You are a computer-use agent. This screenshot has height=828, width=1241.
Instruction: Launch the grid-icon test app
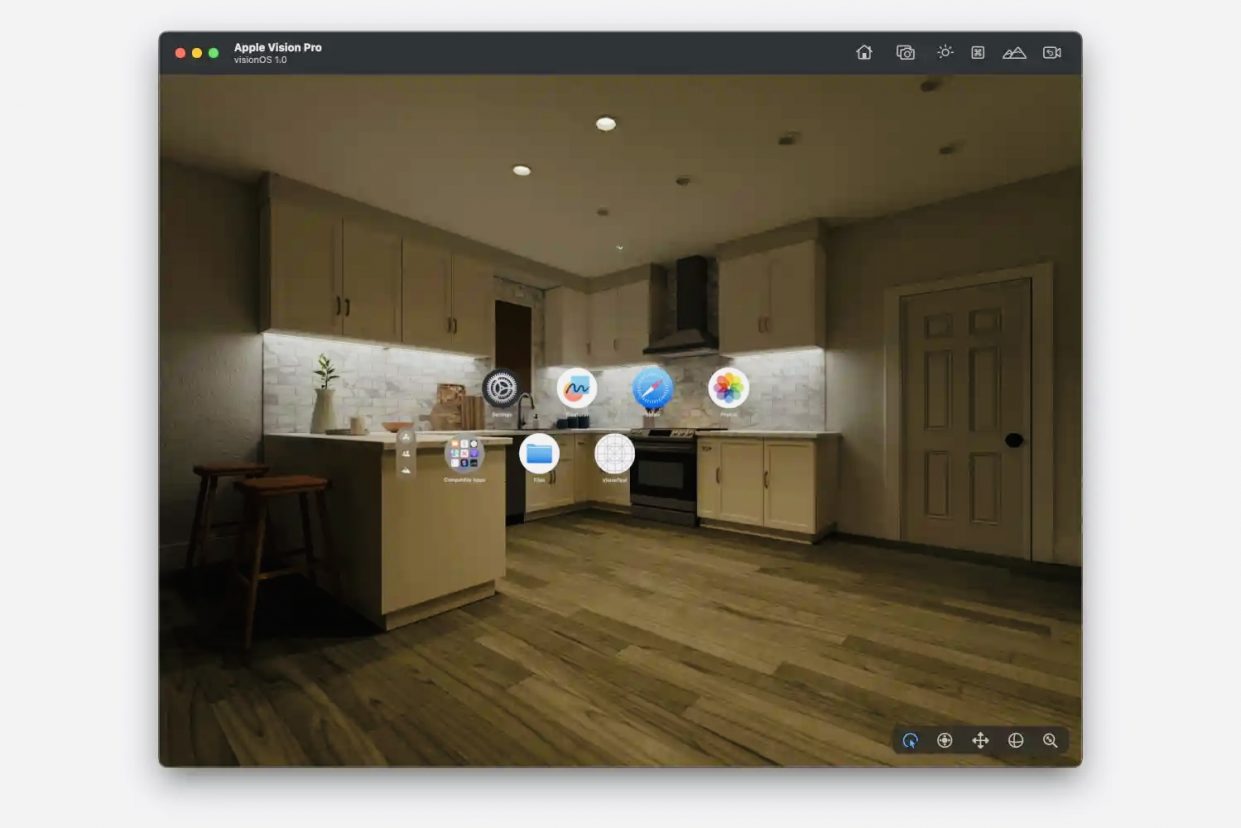[615, 453]
